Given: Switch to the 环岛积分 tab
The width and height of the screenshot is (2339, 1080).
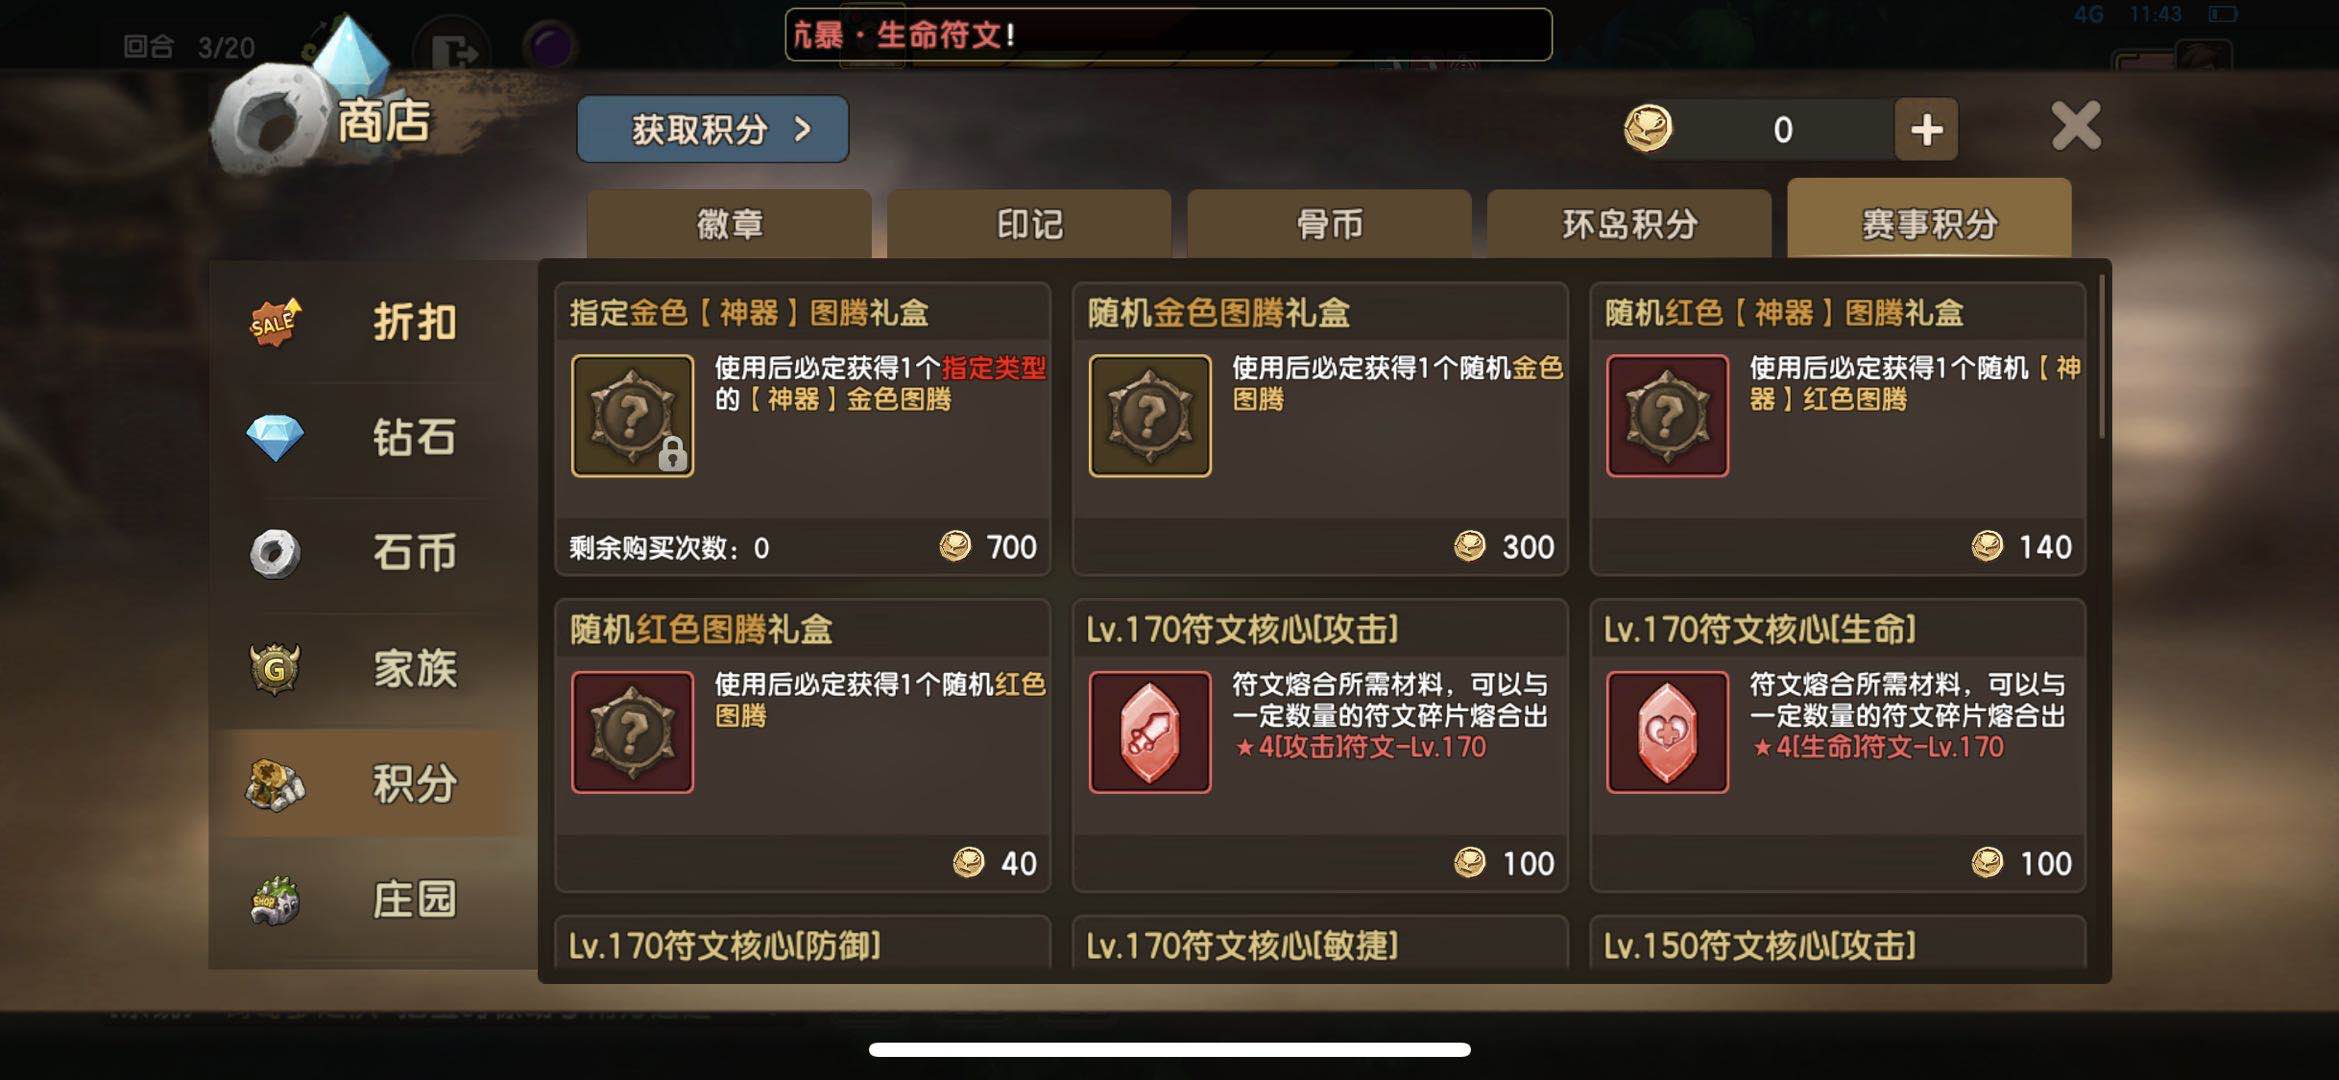Looking at the screenshot, I should 1629,224.
